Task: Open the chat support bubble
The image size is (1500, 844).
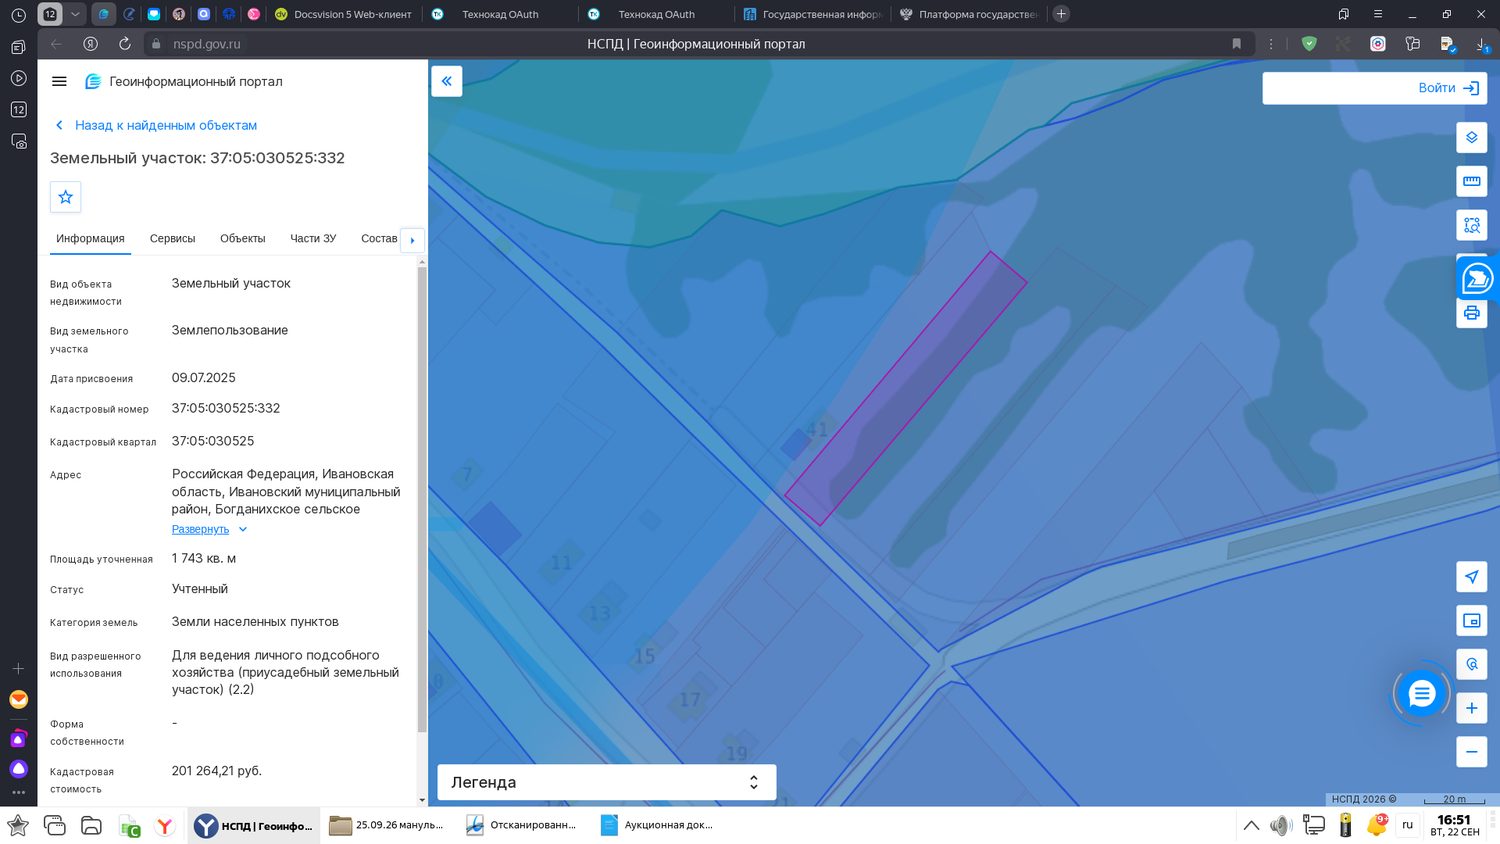Action: [x=1421, y=694]
